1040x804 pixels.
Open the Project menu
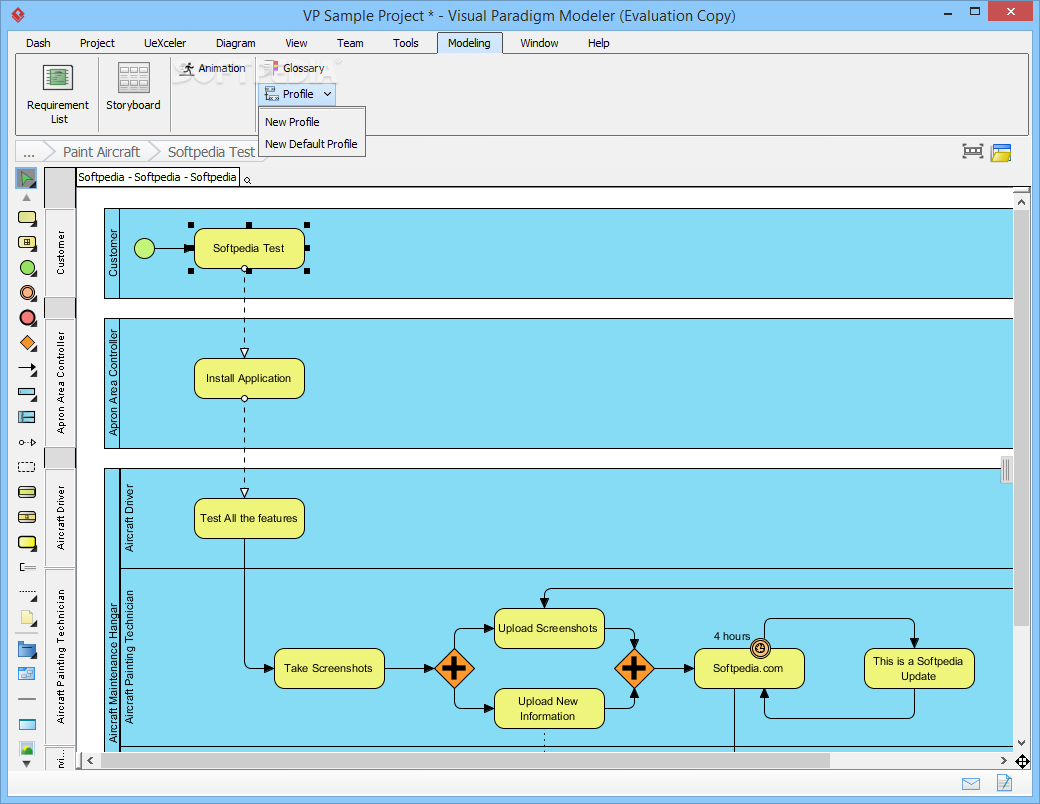tap(98, 43)
